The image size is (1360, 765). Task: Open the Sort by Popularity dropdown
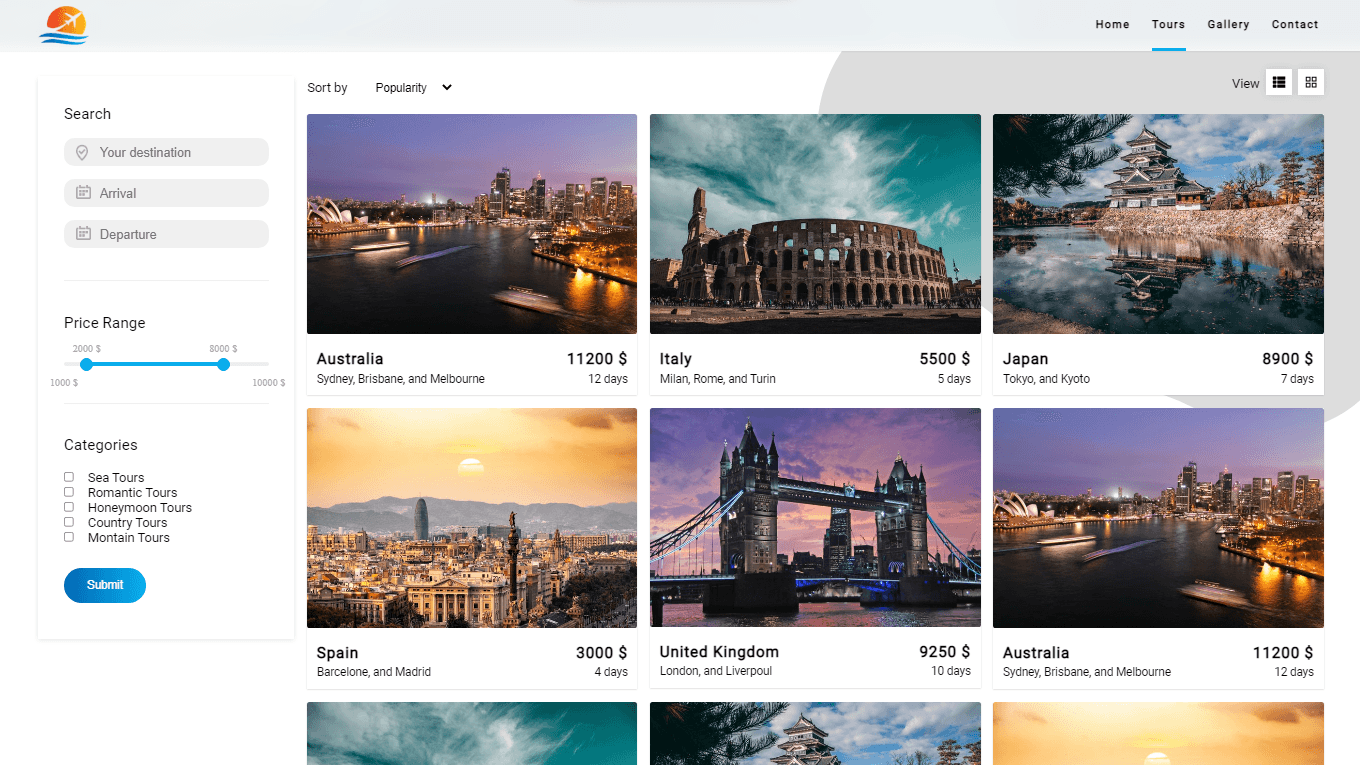(413, 88)
